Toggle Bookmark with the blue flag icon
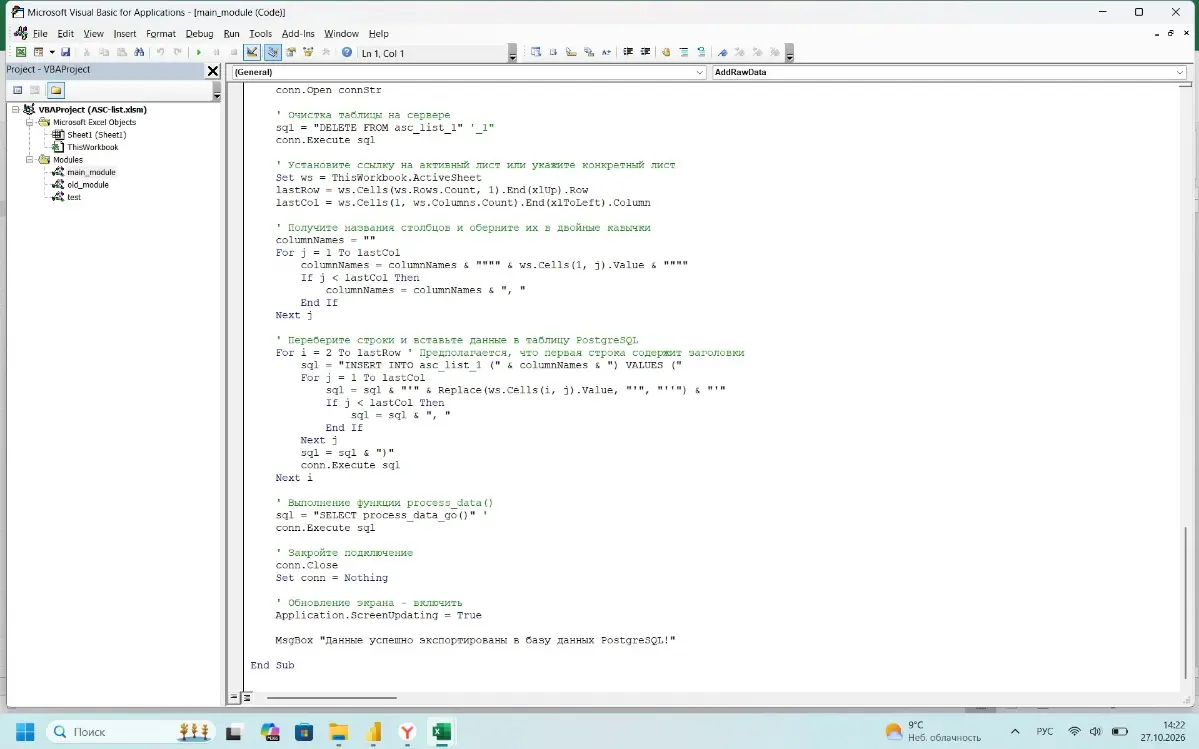1199x749 pixels. [723, 52]
